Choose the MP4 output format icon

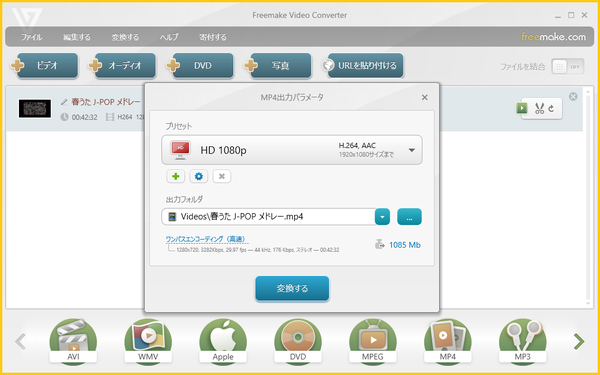point(448,341)
